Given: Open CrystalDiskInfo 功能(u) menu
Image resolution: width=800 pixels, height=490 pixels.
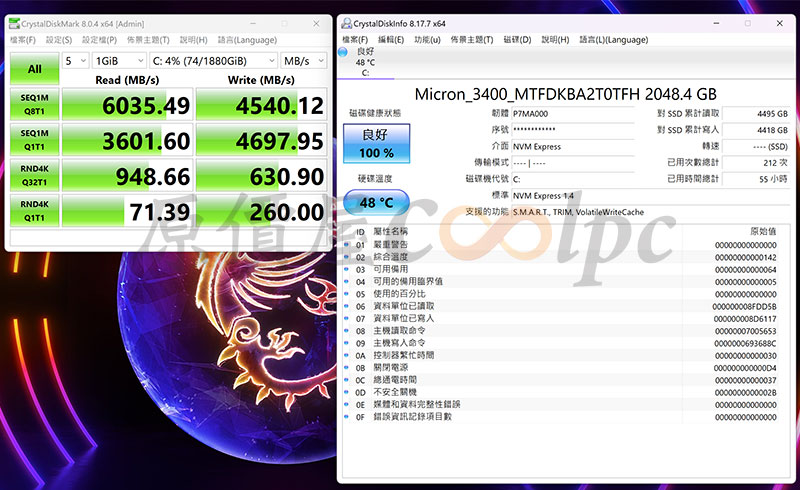Looking at the screenshot, I should (427, 39).
